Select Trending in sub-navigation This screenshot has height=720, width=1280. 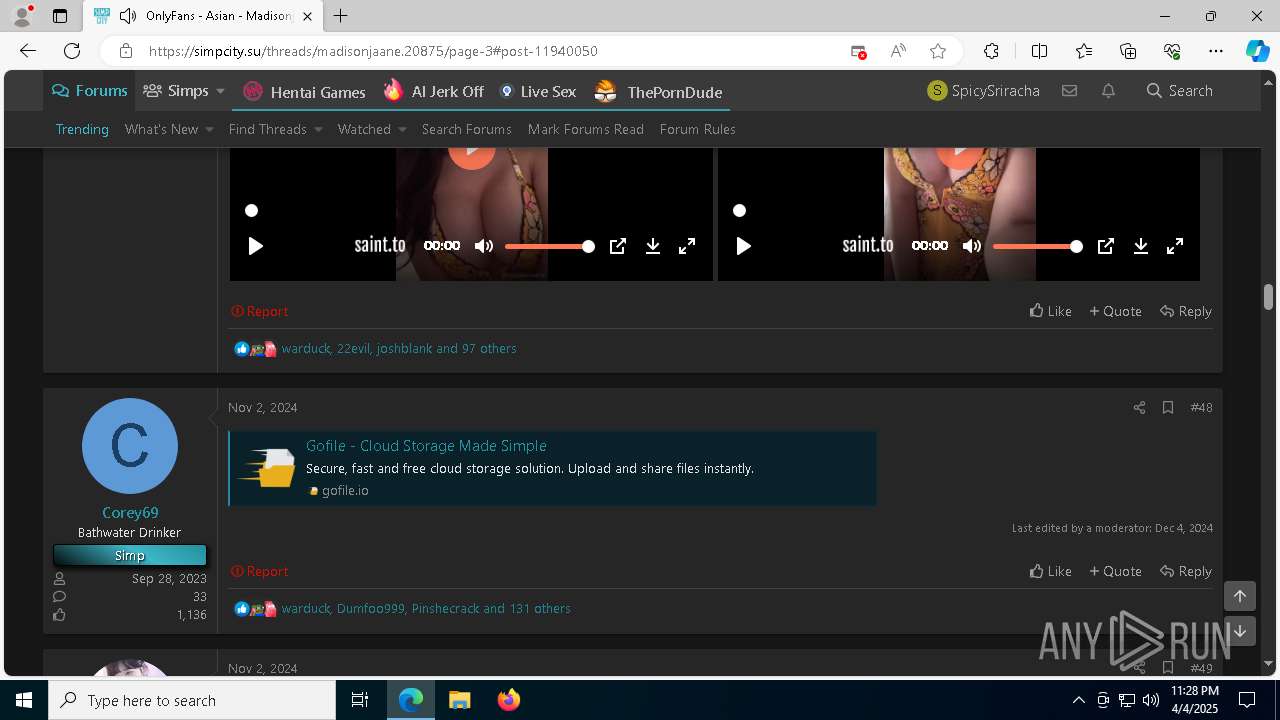tap(82, 129)
